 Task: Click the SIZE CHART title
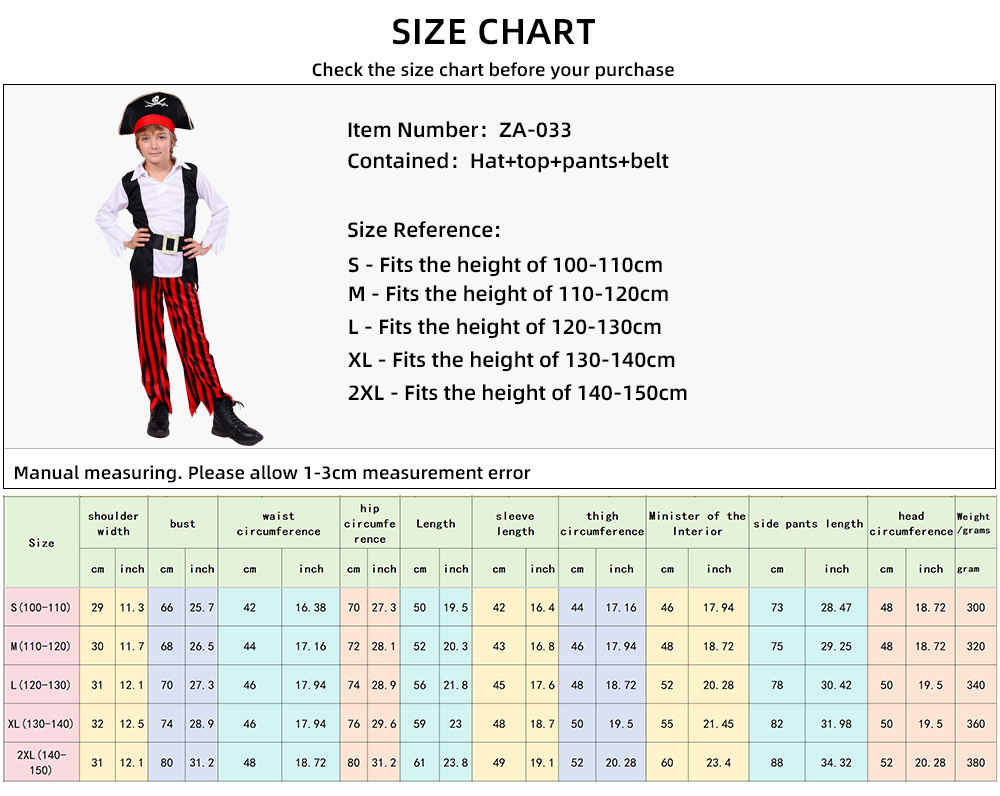tap(493, 32)
